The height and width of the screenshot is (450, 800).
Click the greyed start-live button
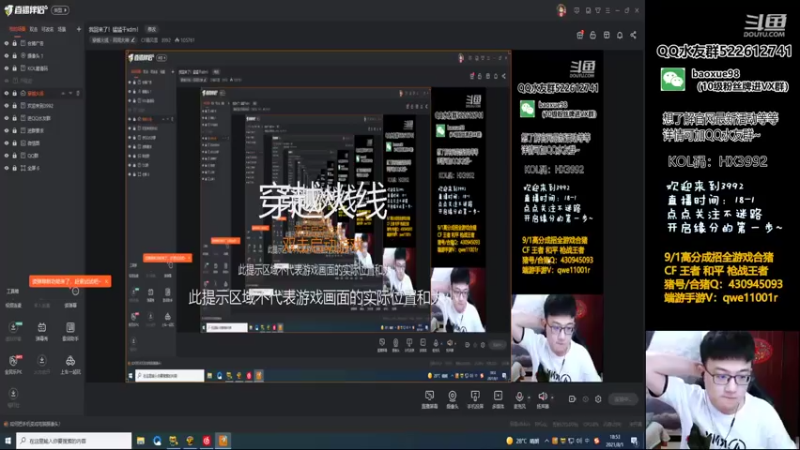(623, 399)
